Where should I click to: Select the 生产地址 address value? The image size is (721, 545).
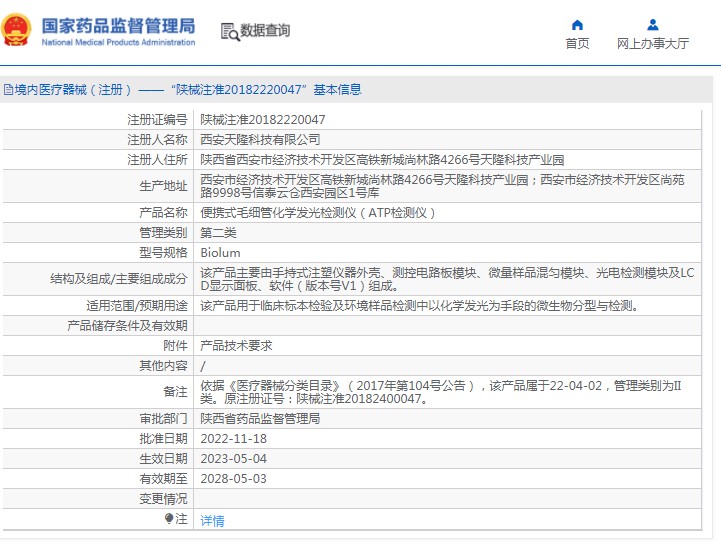pyautogui.click(x=442, y=186)
